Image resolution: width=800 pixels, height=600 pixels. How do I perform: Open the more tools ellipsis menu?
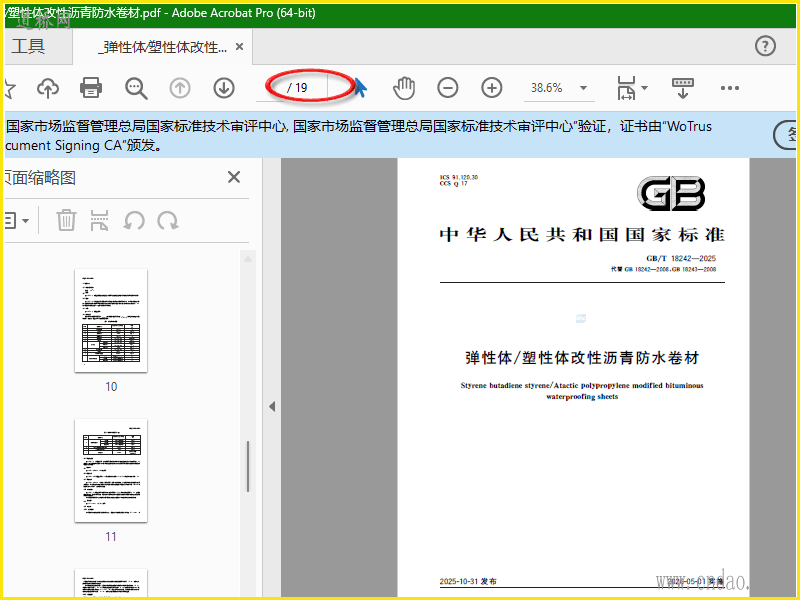pyautogui.click(x=730, y=88)
